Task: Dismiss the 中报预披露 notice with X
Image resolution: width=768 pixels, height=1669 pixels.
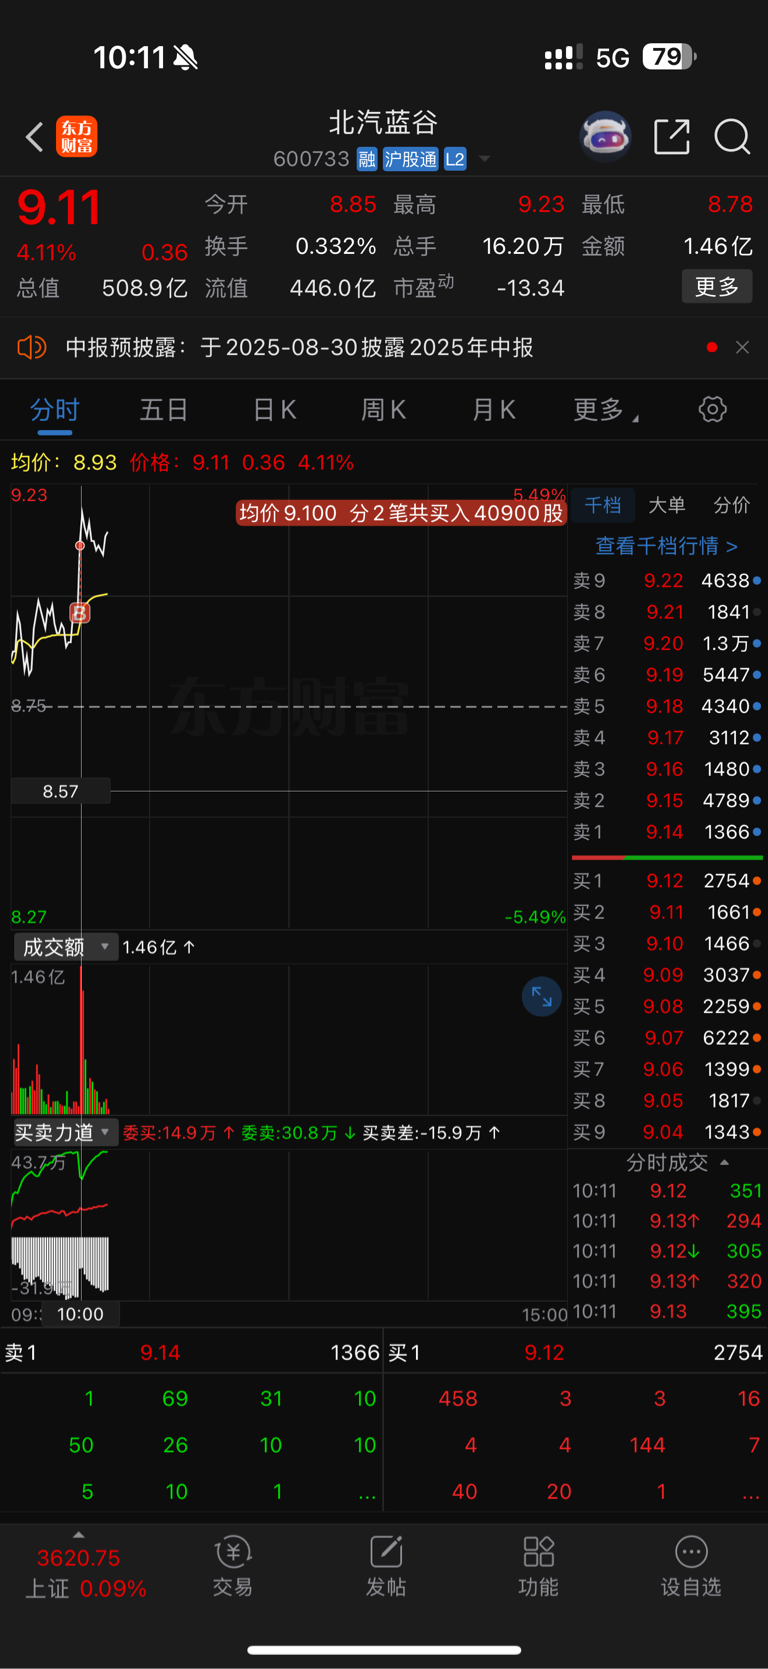Action: click(x=742, y=347)
